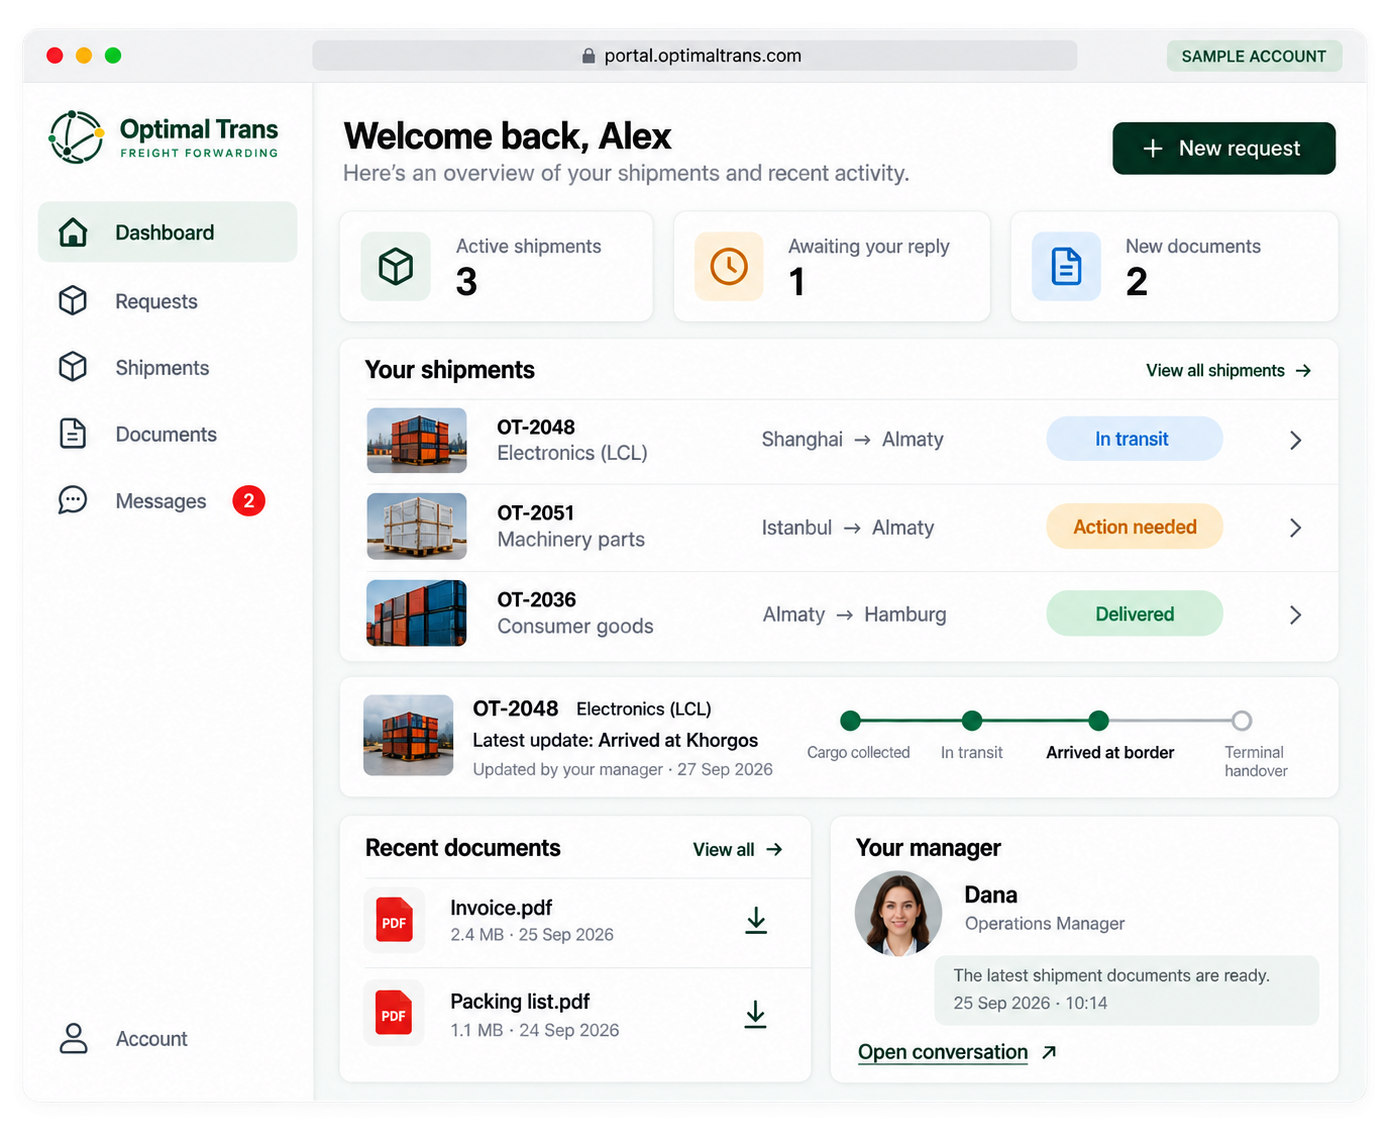Click the SAMPLE ACCOUNT badge
The width and height of the screenshot is (1389, 1132).
1254,56
